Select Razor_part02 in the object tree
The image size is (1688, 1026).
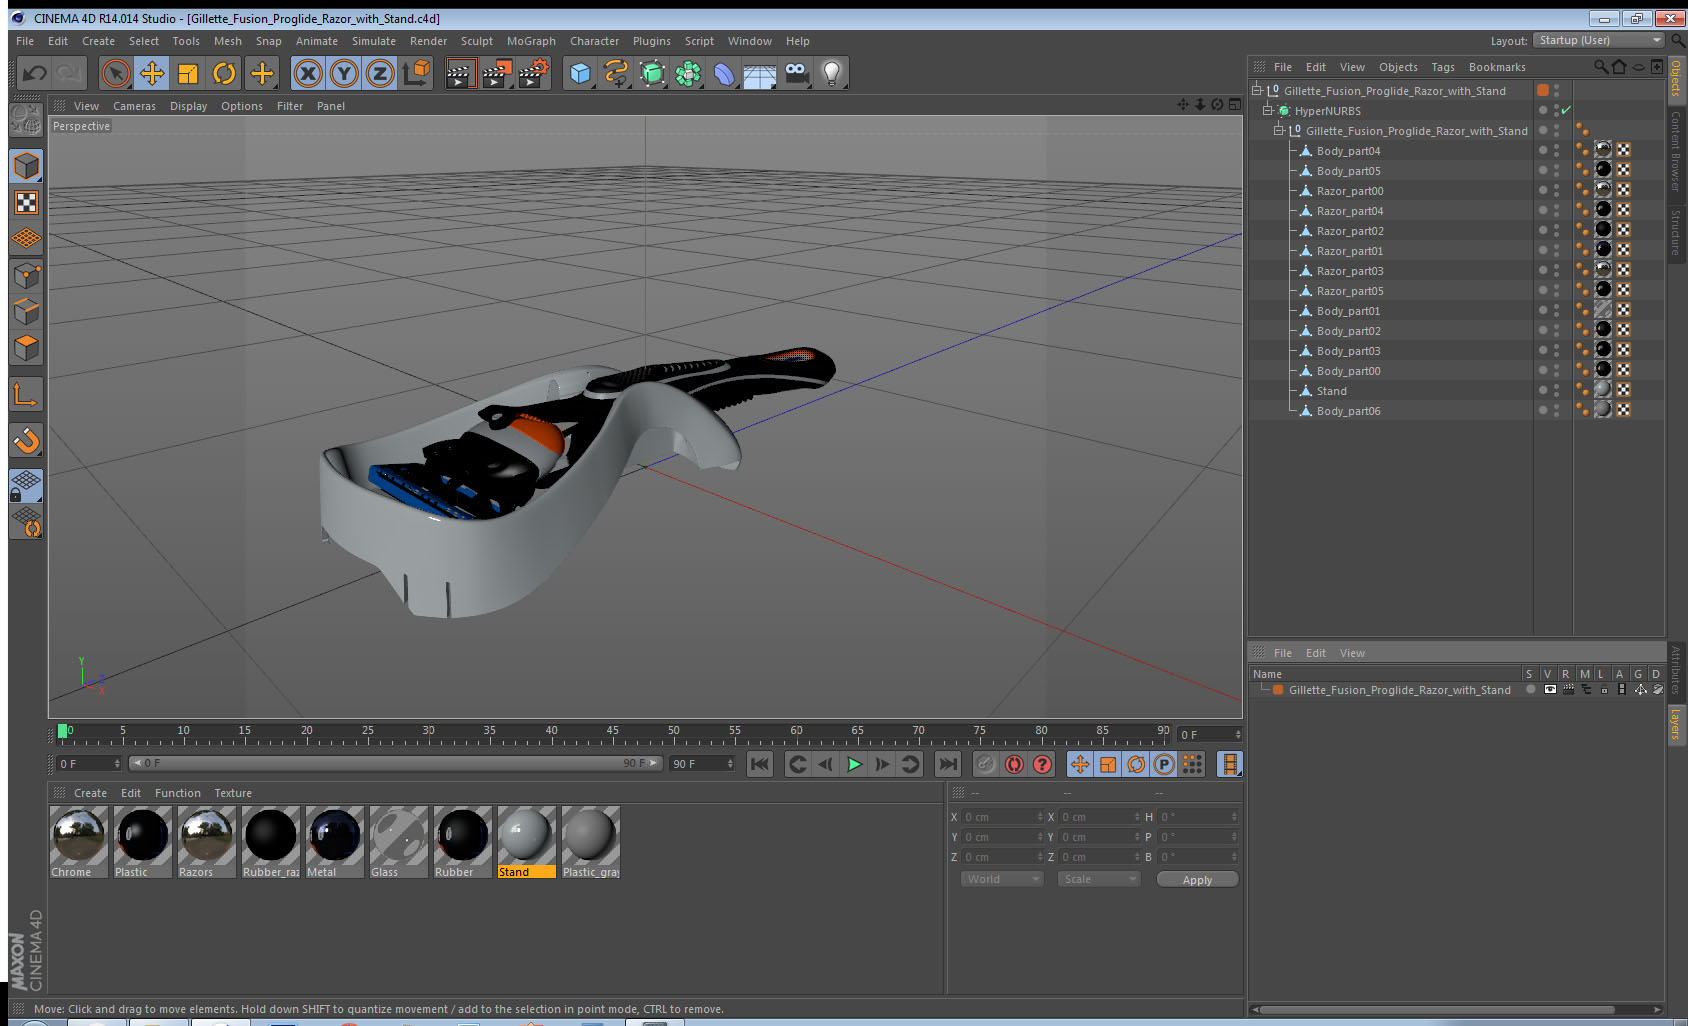[1350, 231]
